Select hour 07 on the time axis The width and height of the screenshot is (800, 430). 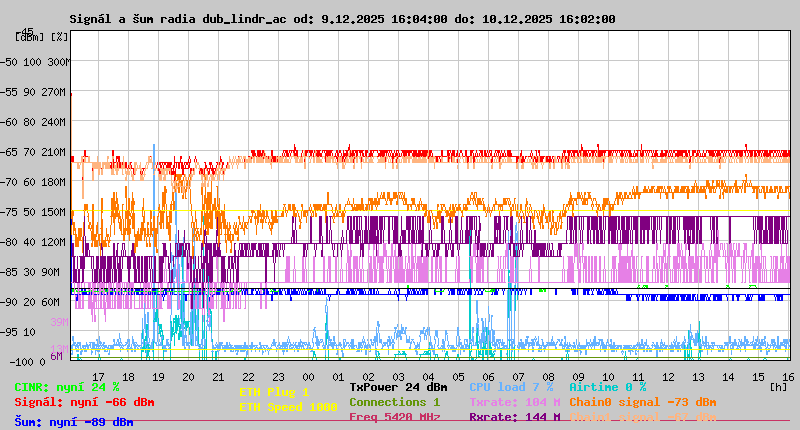coord(518,376)
